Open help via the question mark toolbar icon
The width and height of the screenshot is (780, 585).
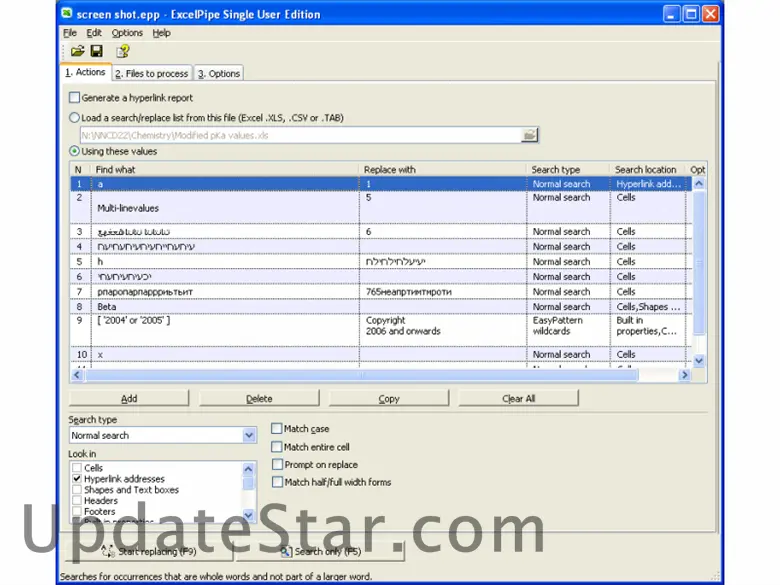coord(122,51)
